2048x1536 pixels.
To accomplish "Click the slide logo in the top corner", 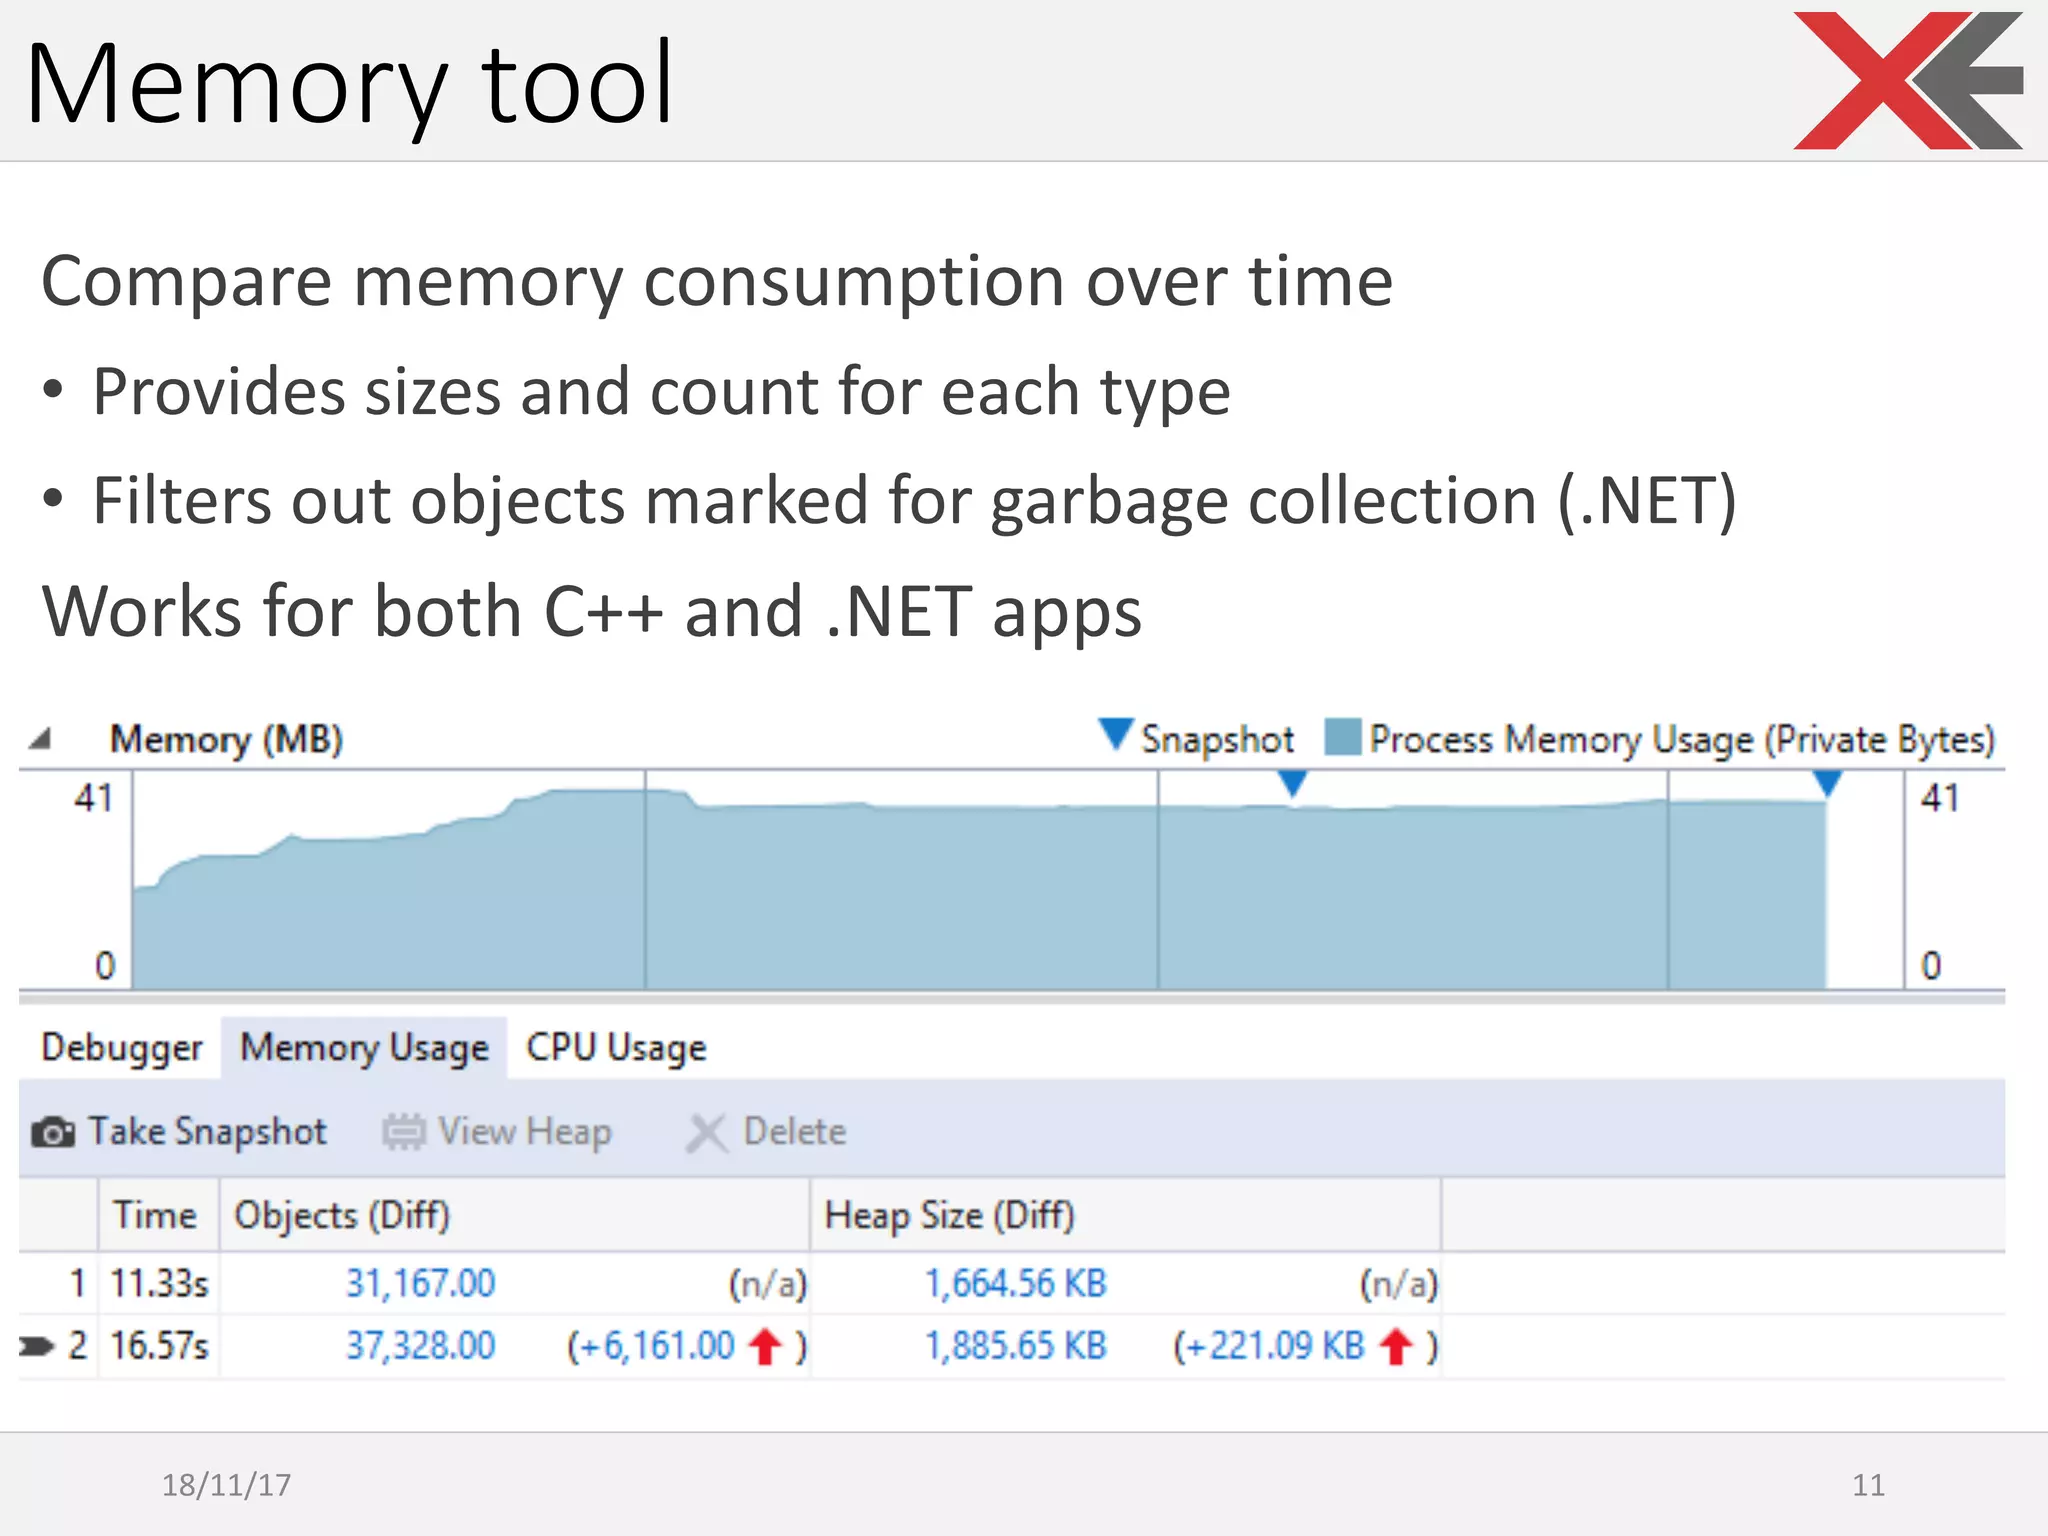I will tap(1908, 80).
